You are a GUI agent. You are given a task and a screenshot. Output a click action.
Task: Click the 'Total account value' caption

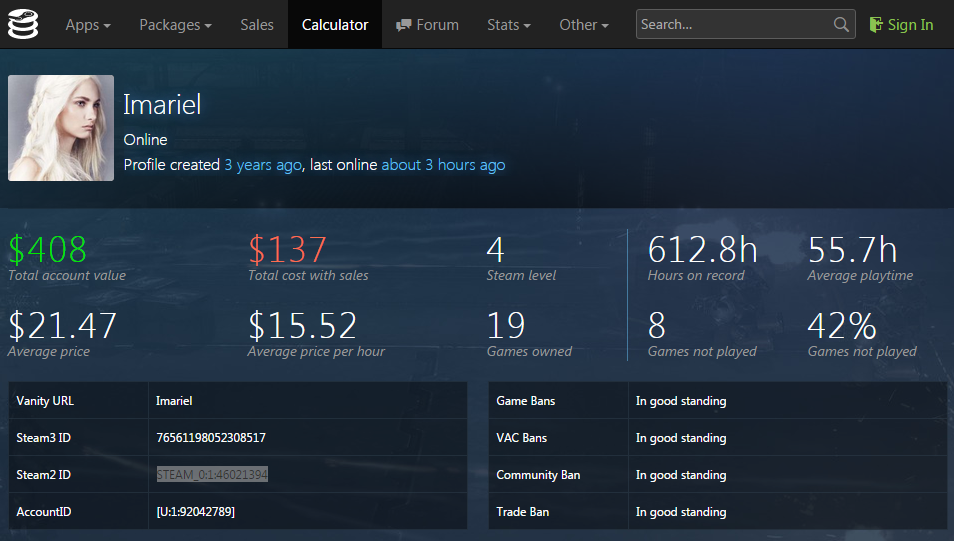tap(67, 275)
